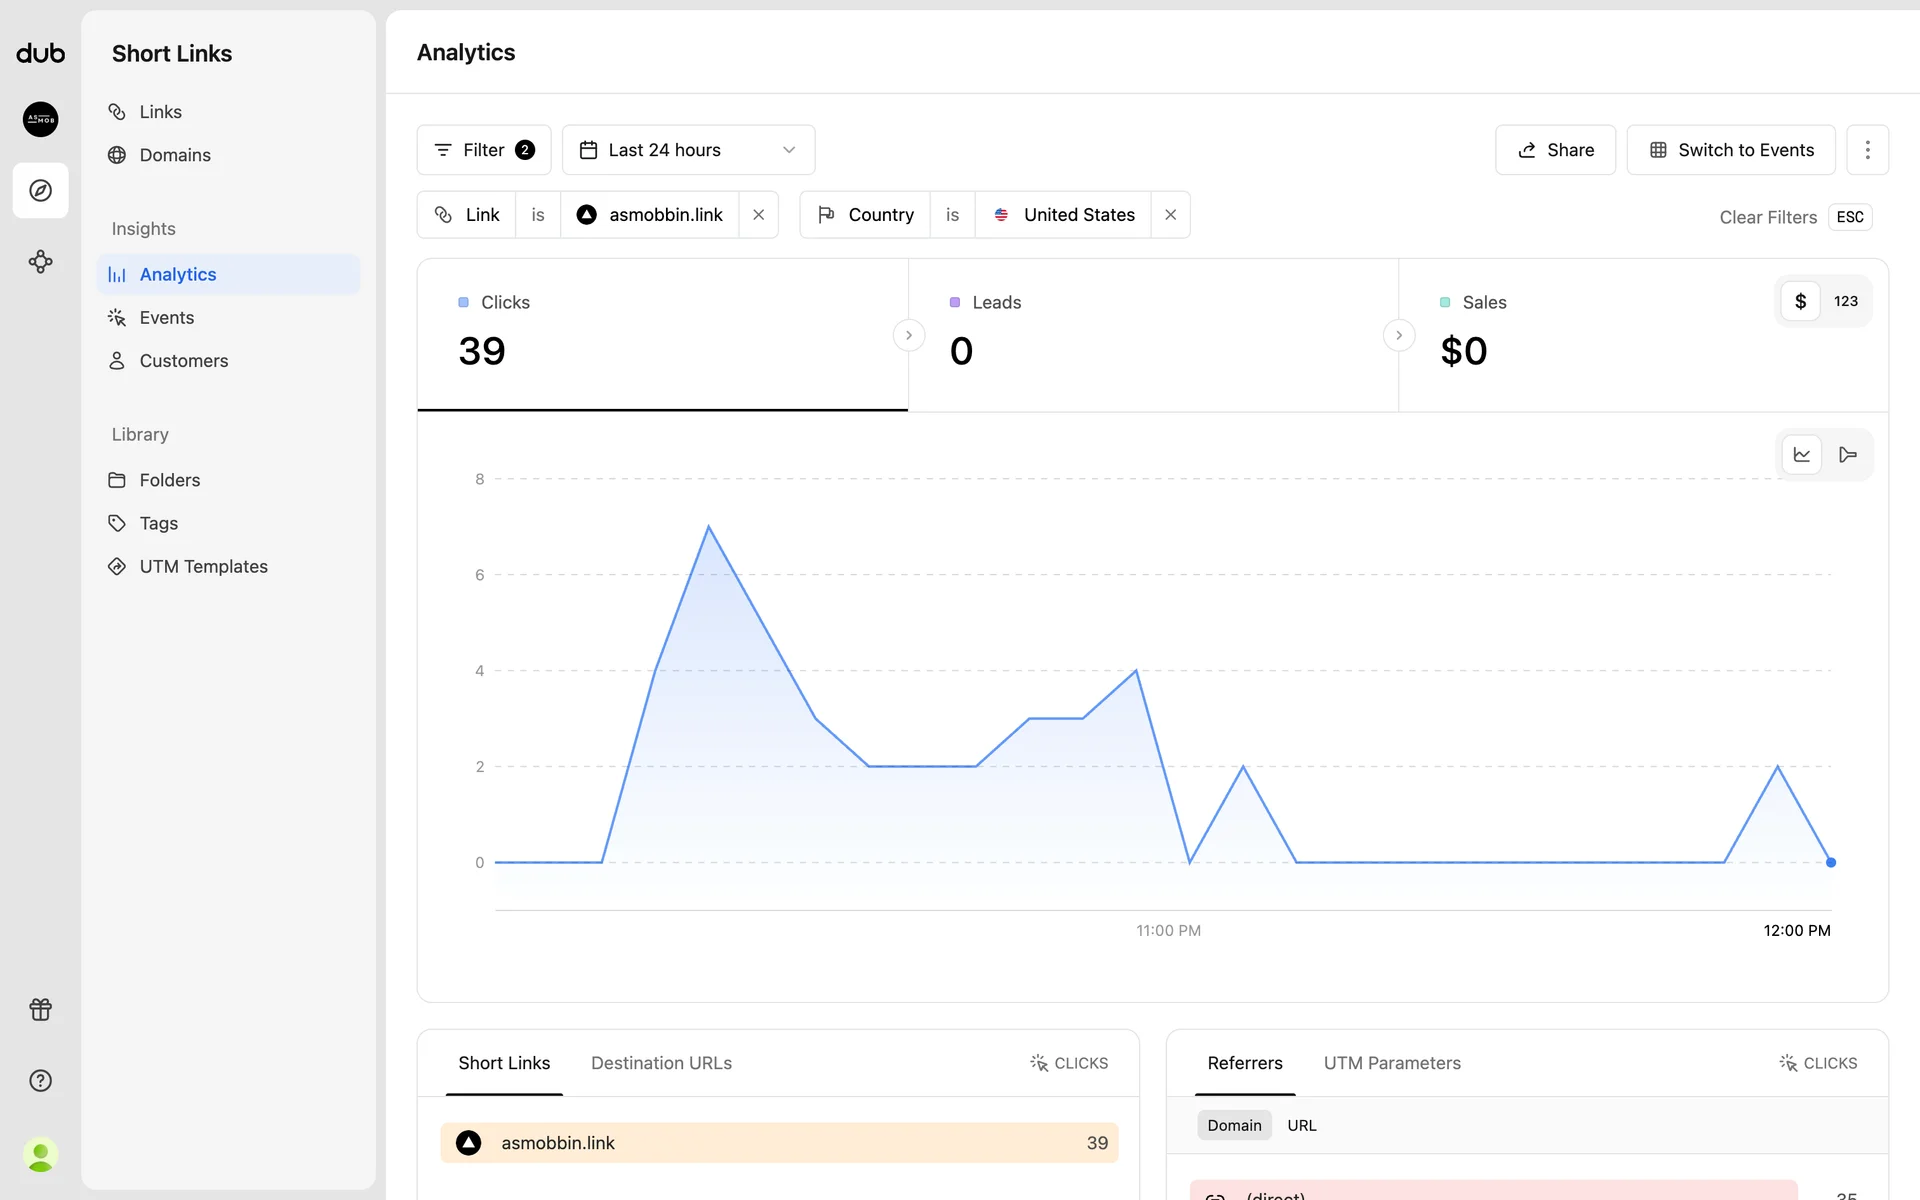Image resolution: width=1920 pixels, height=1200 pixels.
Task: Open the help question mark icon
Action: (x=40, y=1080)
